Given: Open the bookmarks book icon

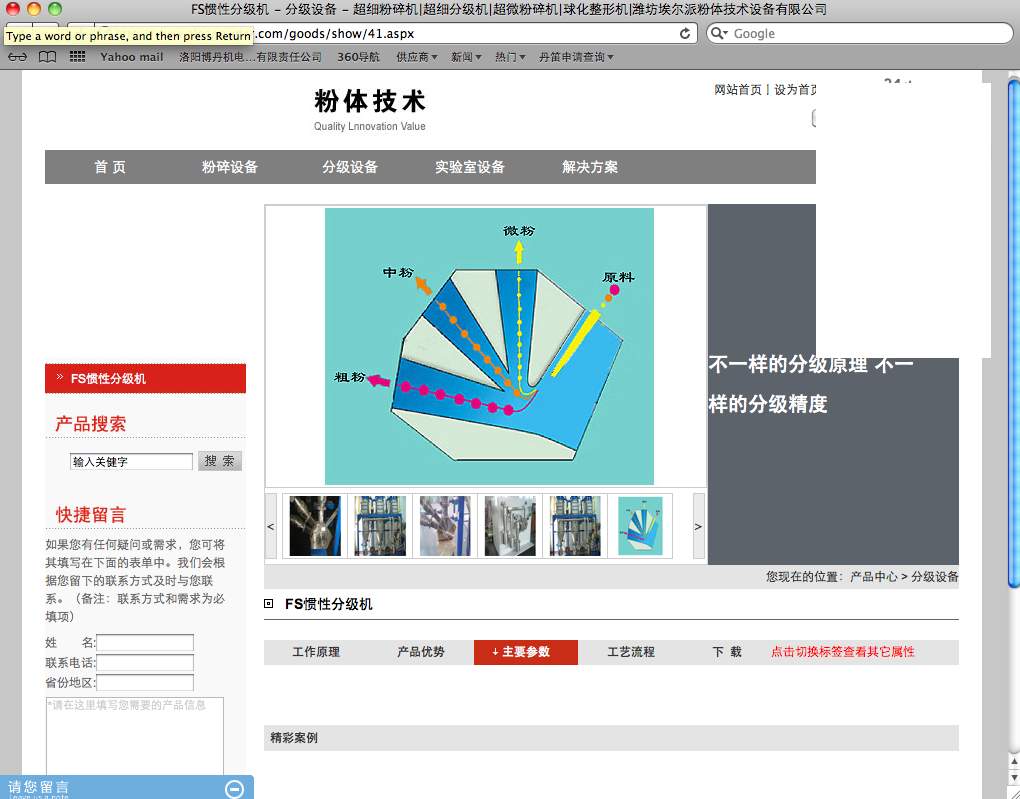Looking at the screenshot, I should pos(46,57).
